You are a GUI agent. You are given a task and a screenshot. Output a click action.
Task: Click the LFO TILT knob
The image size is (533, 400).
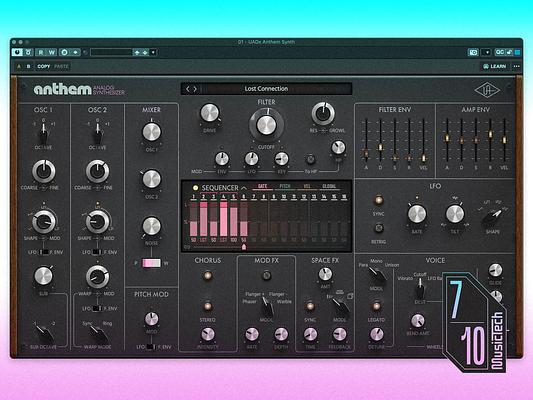pyautogui.click(x=455, y=214)
